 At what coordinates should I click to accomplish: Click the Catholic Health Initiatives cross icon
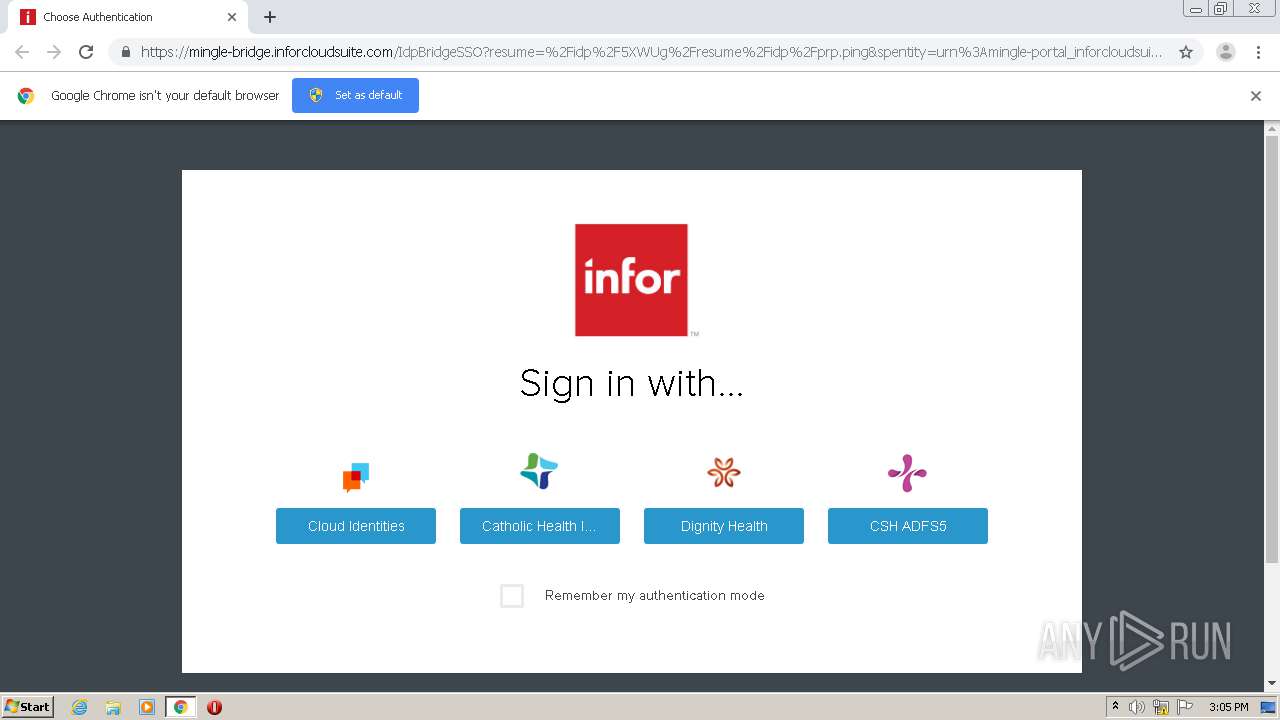pyautogui.click(x=539, y=471)
